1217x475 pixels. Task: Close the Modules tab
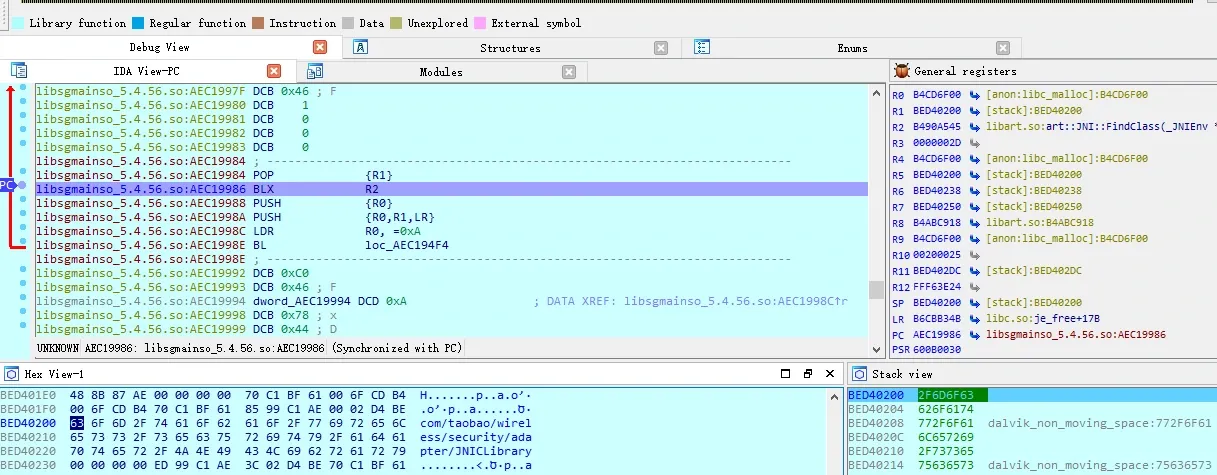[569, 71]
